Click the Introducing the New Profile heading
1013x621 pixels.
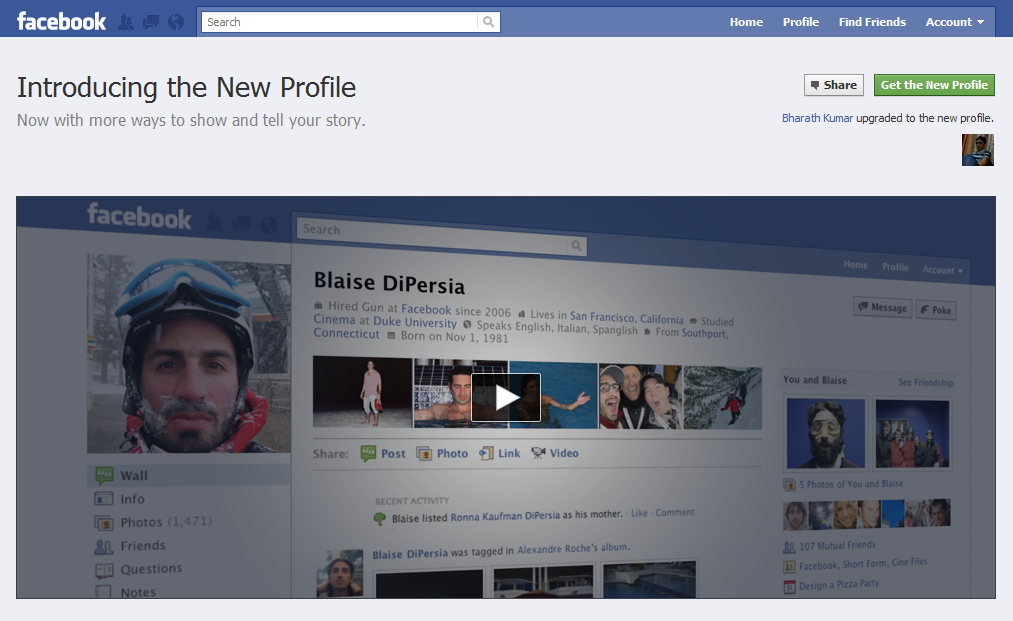coord(186,87)
